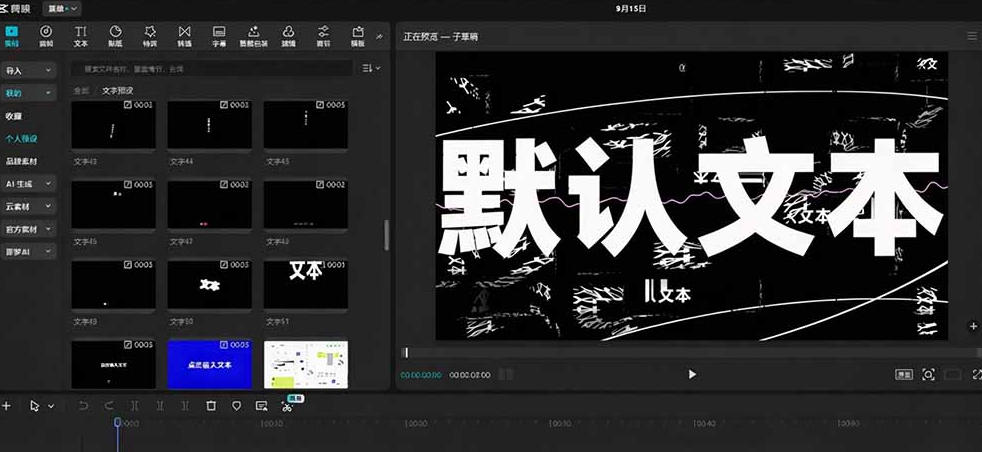Open the preview aspect ratio button
982x452 pixels.
click(x=953, y=374)
